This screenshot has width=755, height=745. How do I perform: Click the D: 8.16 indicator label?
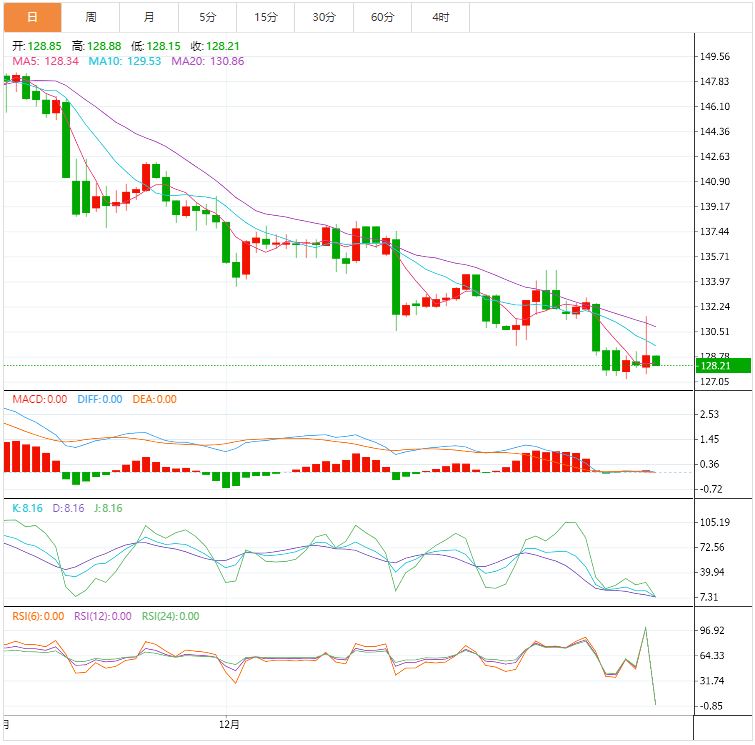click(x=68, y=508)
